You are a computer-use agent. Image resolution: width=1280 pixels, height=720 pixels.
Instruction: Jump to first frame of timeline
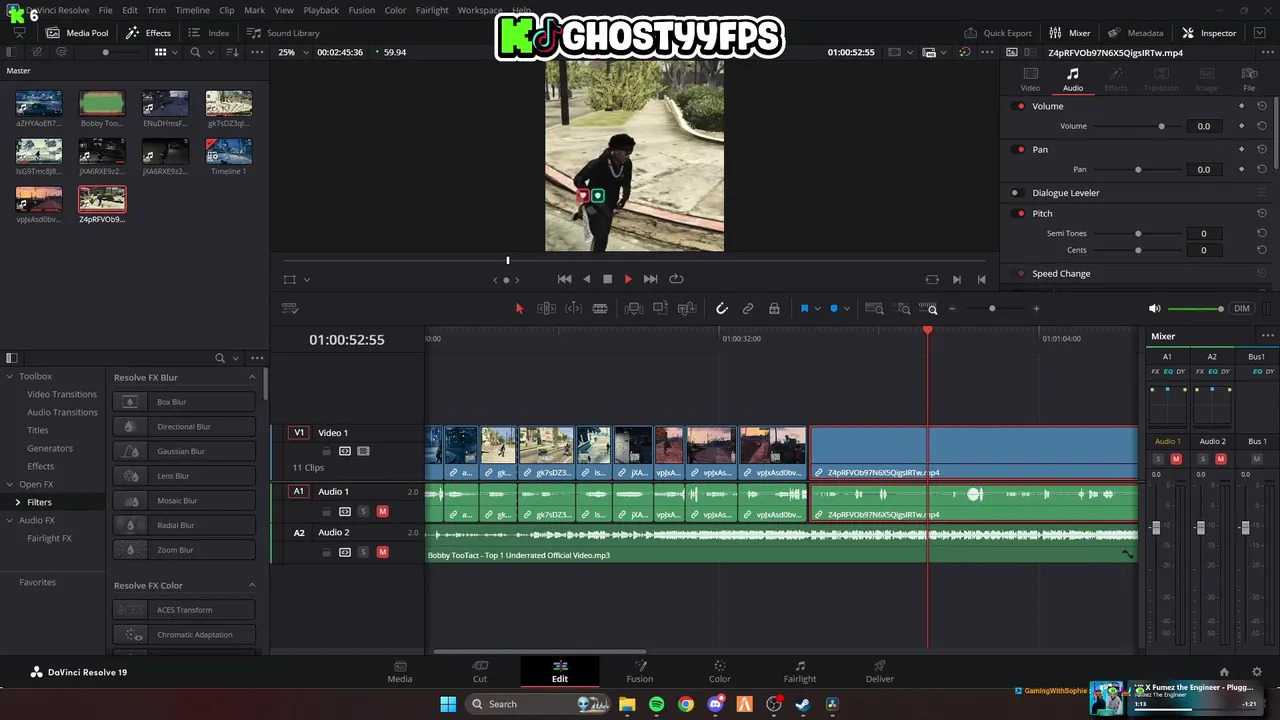pyautogui.click(x=564, y=279)
